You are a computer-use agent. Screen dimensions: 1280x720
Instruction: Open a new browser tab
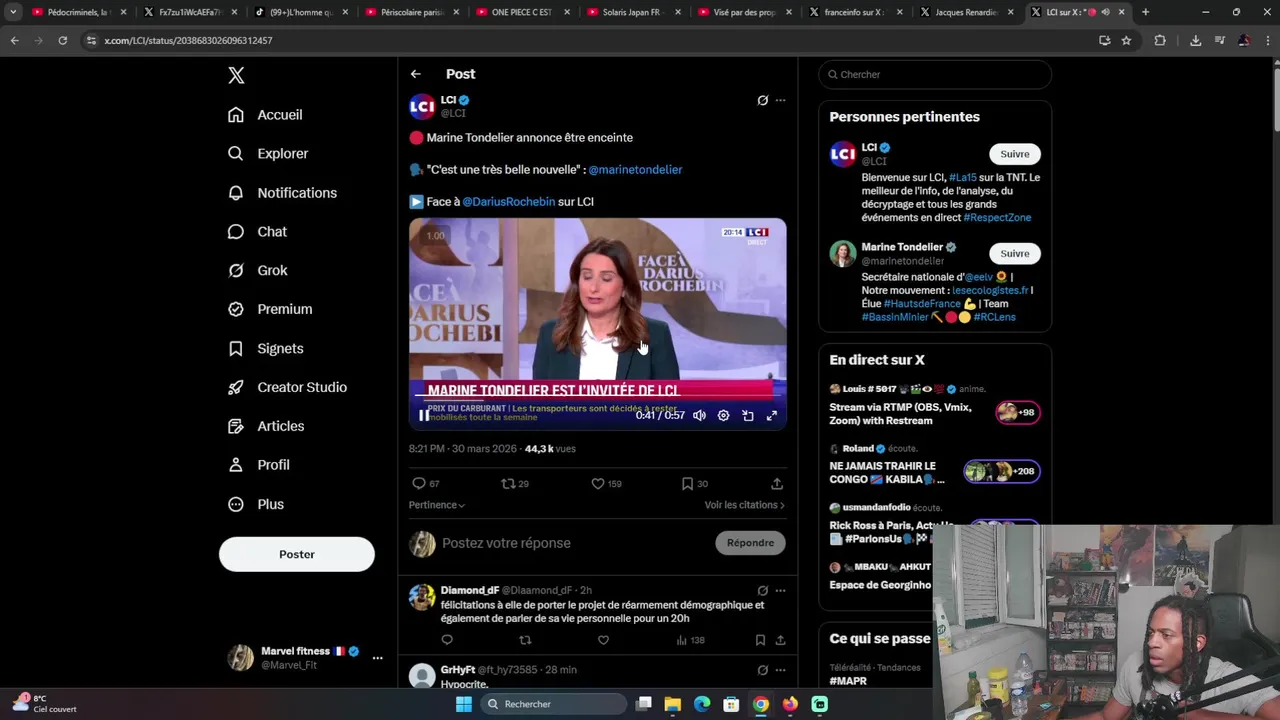pyautogui.click(x=1145, y=12)
